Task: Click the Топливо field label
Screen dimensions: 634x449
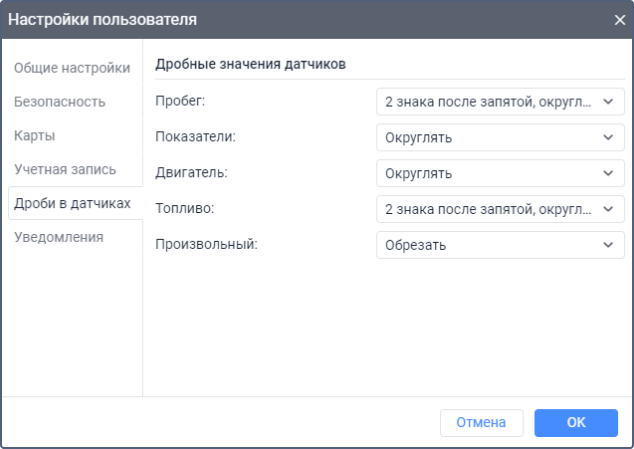Action: coord(185,209)
